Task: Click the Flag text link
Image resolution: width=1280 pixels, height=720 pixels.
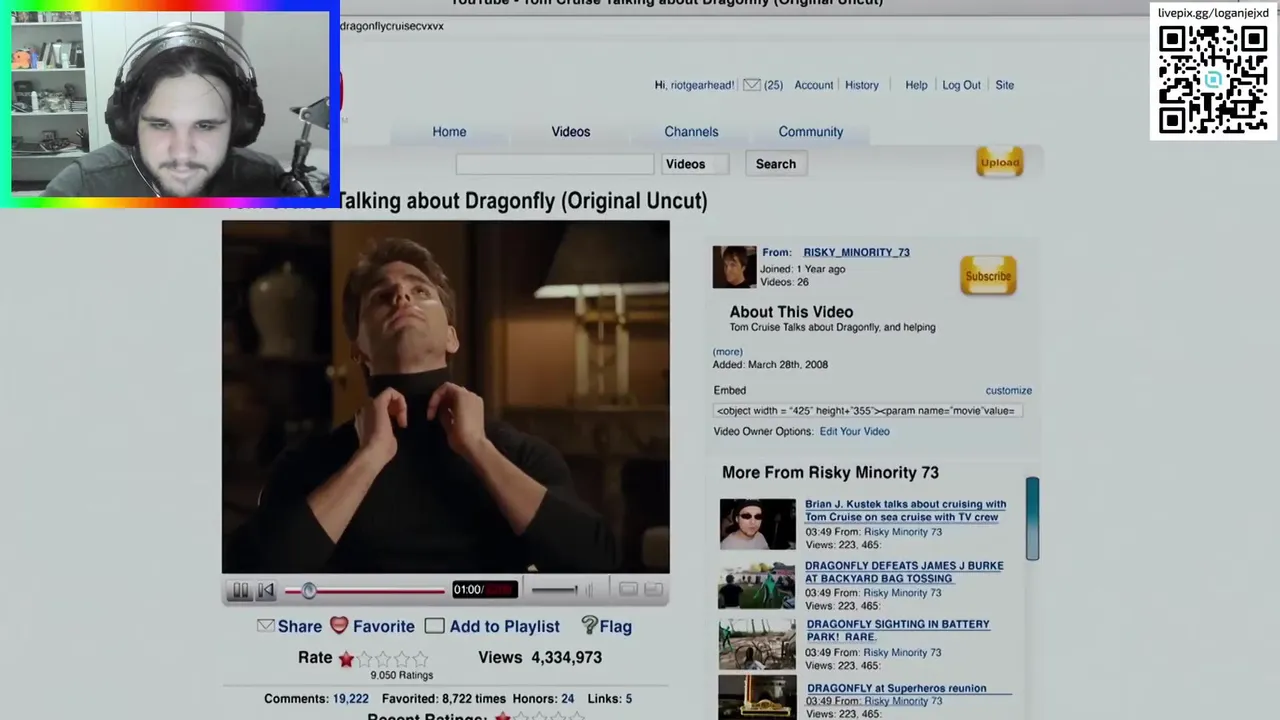Action: point(615,626)
